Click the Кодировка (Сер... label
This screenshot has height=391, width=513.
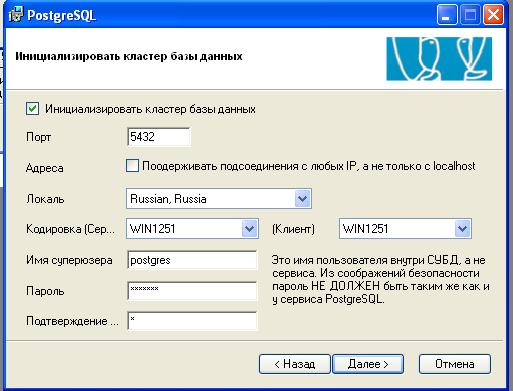click(70, 229)
